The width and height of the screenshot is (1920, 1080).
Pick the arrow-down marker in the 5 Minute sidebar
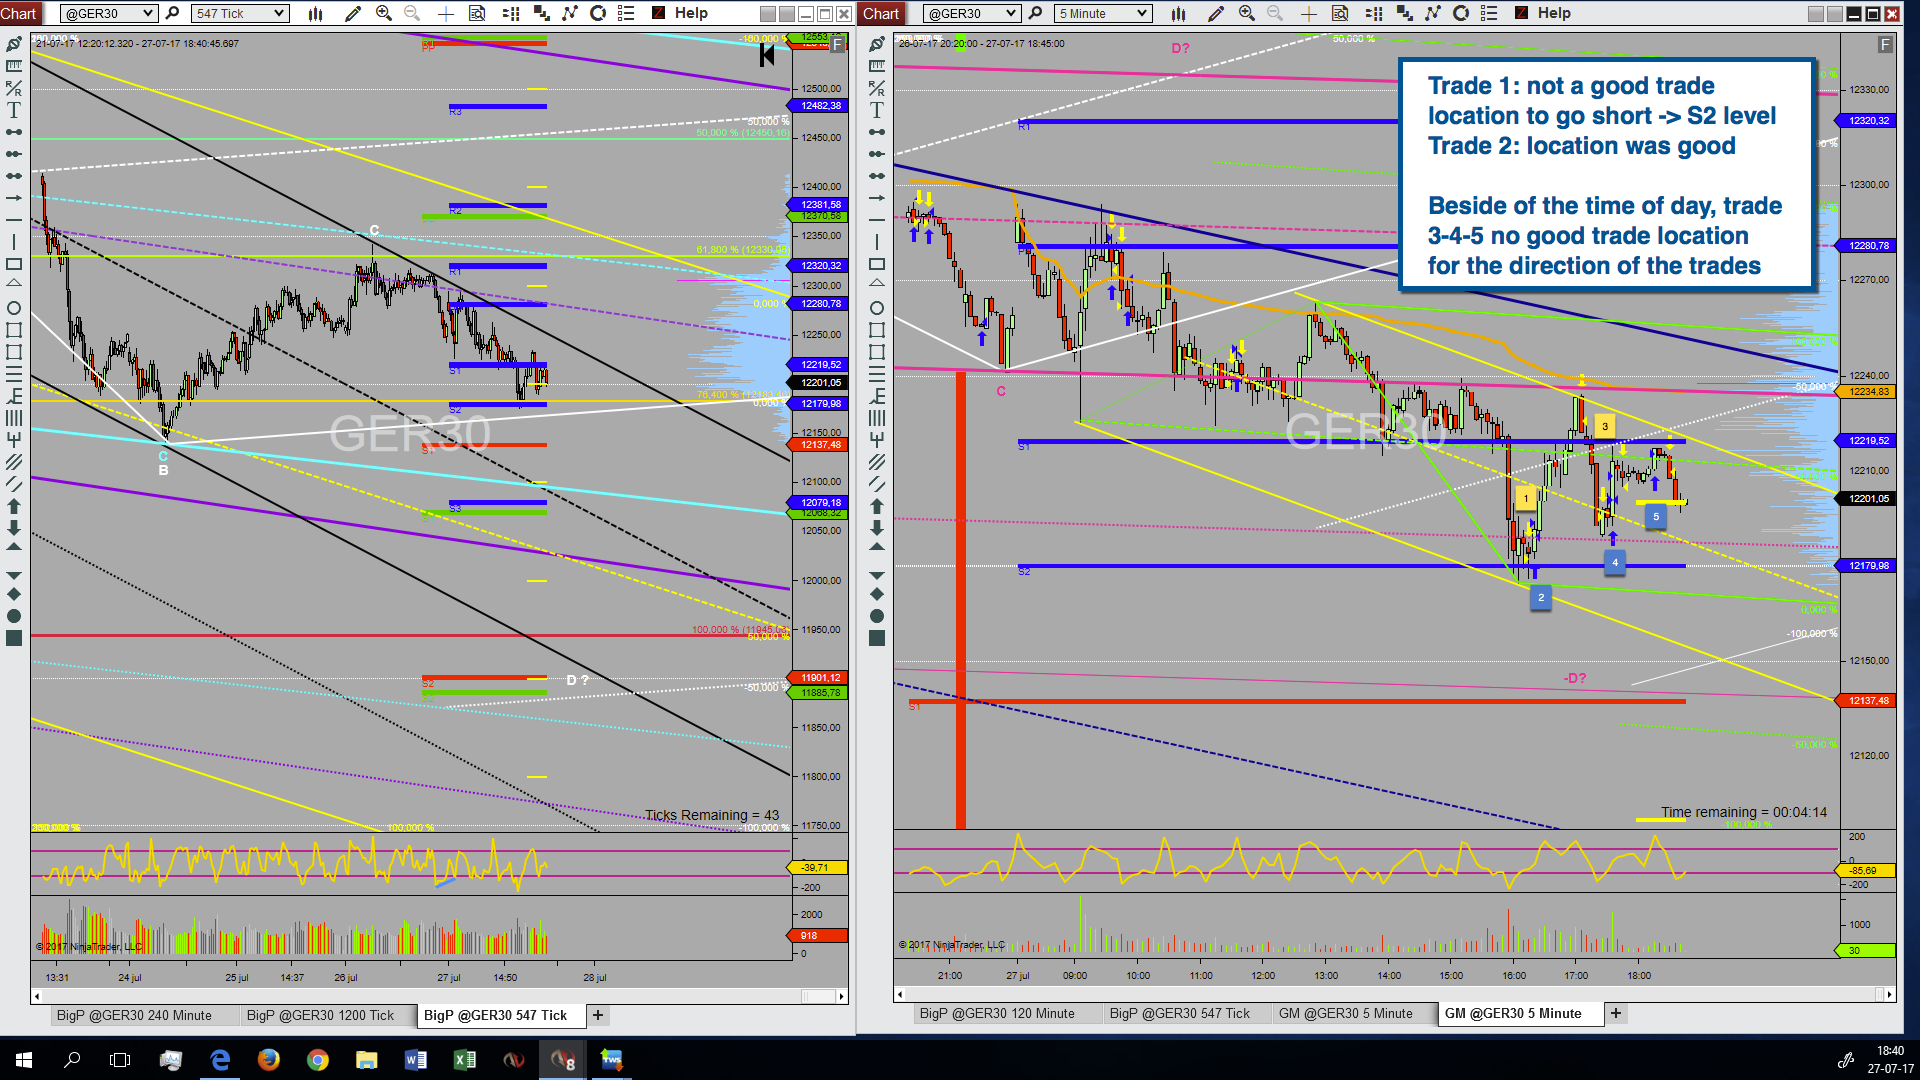pos(877,528)
